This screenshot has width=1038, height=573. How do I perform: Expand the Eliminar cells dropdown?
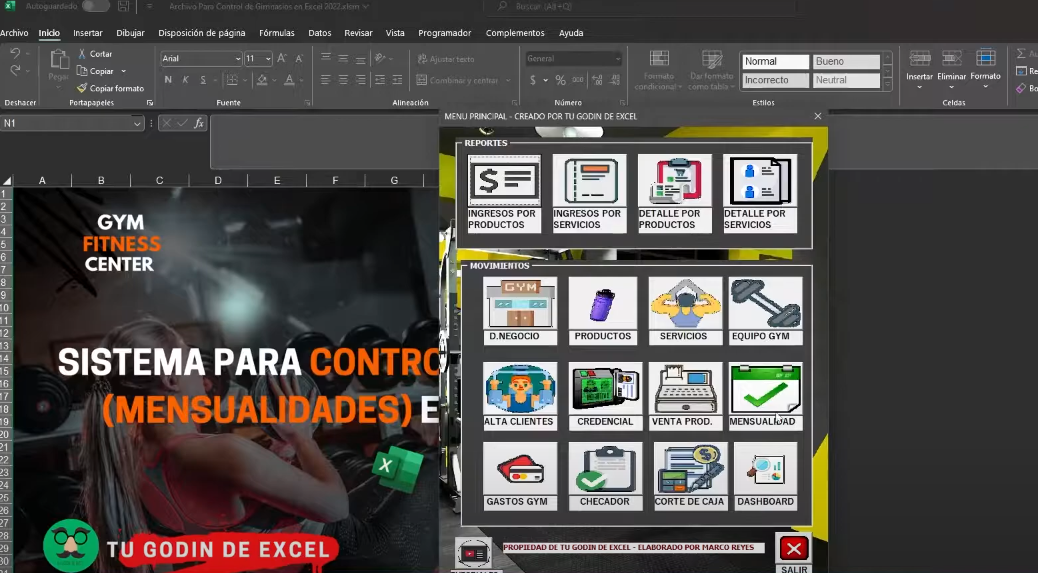click(x=951, y=87)
